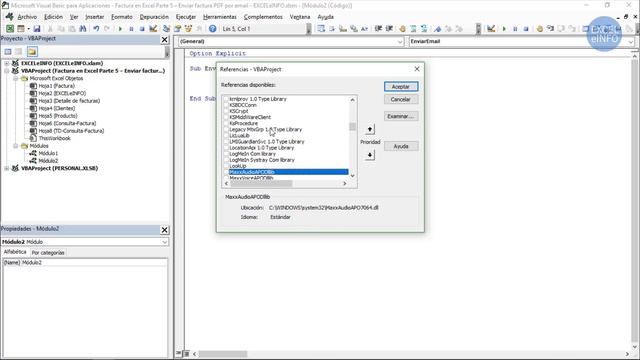Image resolution: width=640 pixels, height=360 pixels.
Task: Open the Módulo2 properties object dropdown
Action: [164, 242]
